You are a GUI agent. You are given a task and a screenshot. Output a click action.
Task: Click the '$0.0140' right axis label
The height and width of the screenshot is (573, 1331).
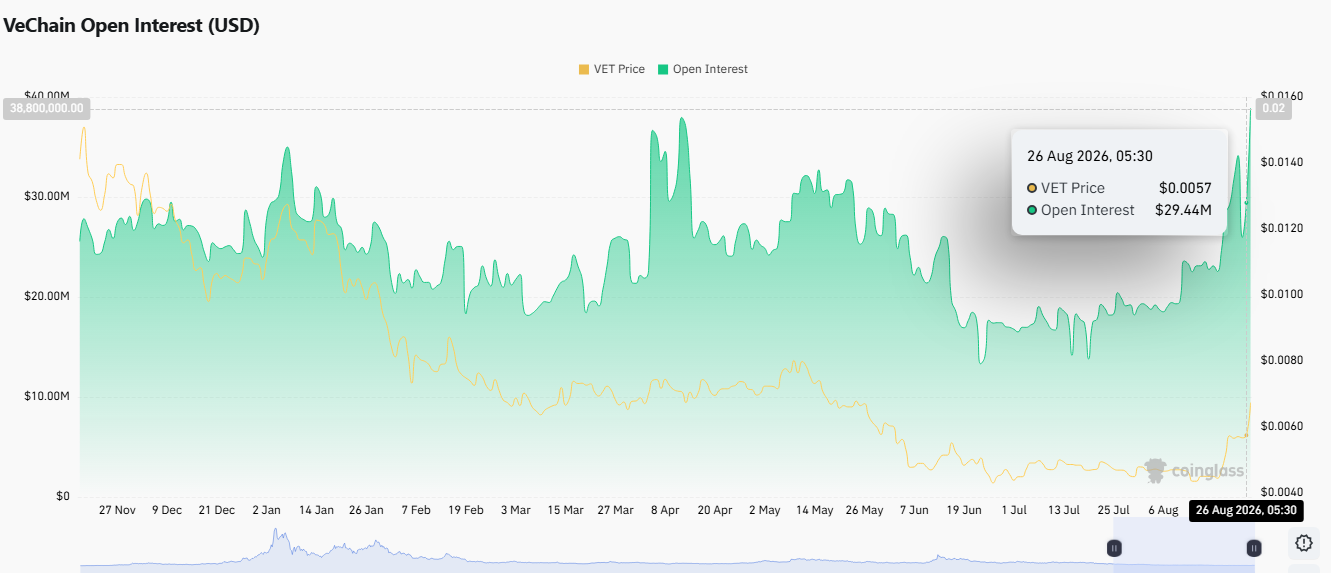pyautogui.click(x=1283, y=162)
